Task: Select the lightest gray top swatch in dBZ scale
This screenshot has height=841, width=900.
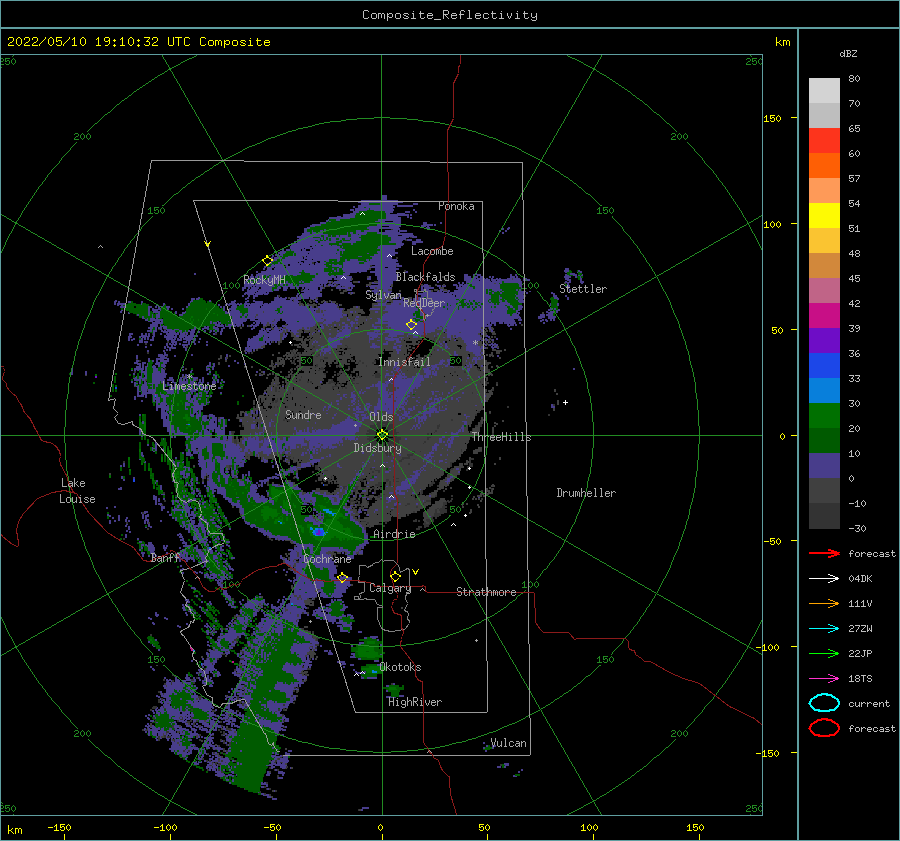Action: pyautogui.click(x=824, y=91)
